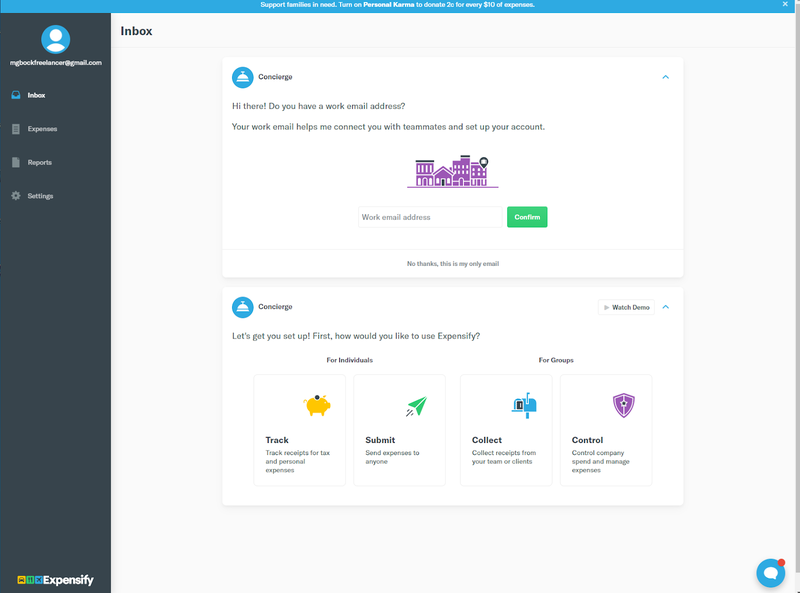
Task: Click the Concierge bell icon in the work email card
Action: point(242,77)
